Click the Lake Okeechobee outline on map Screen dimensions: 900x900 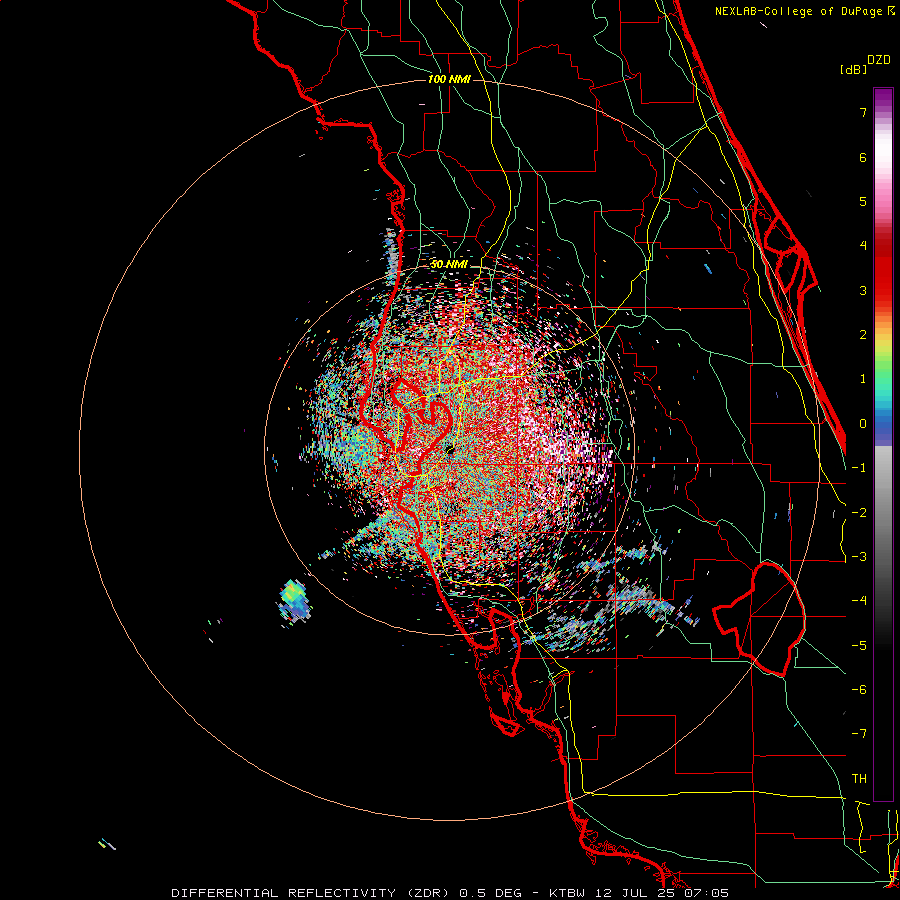(x=759, y=619)
